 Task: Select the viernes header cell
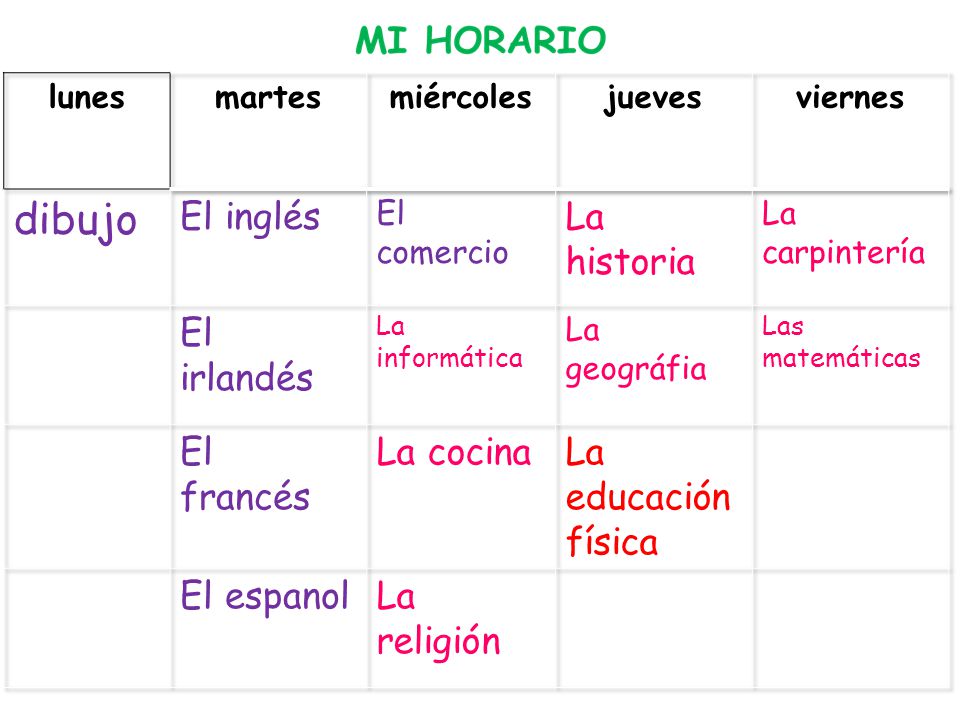[852, 132]
